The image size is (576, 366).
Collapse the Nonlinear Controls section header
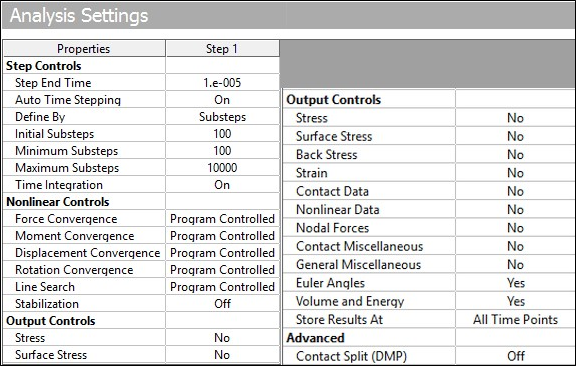tap(58, 202)
